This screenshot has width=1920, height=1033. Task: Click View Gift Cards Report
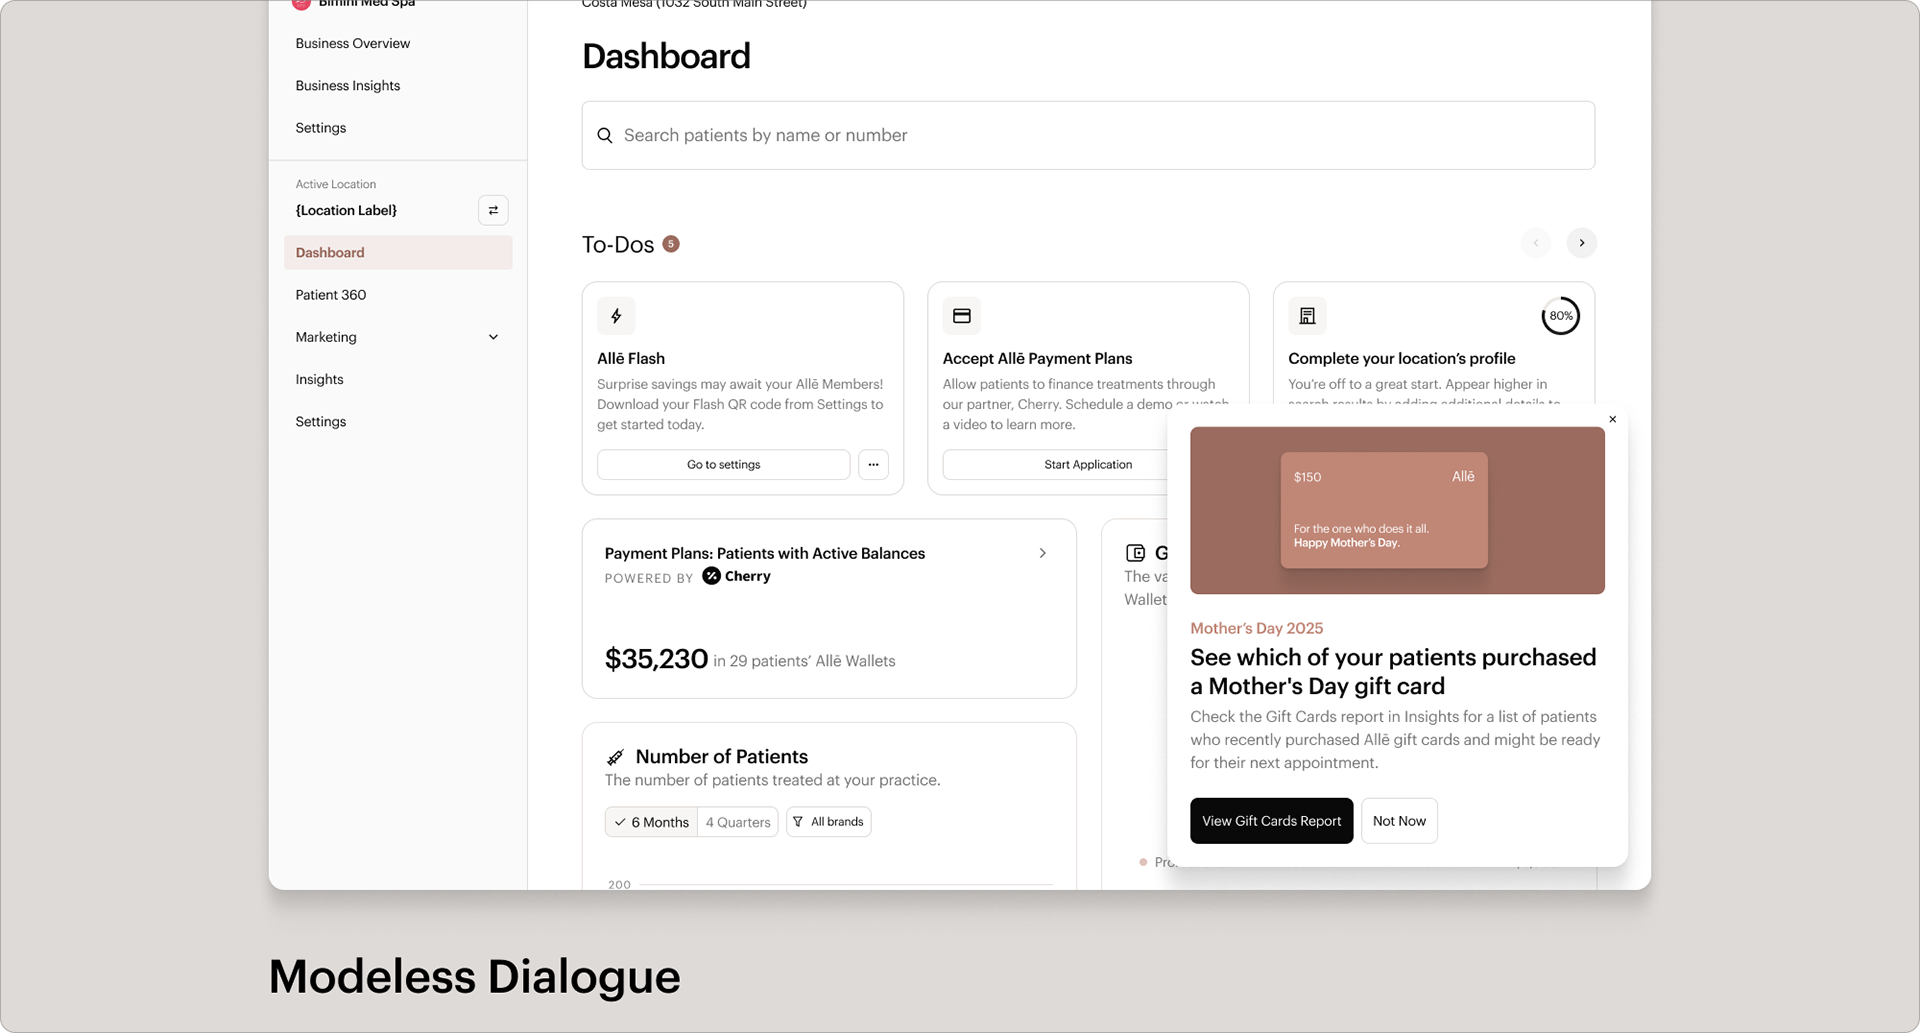point(1271,820)
